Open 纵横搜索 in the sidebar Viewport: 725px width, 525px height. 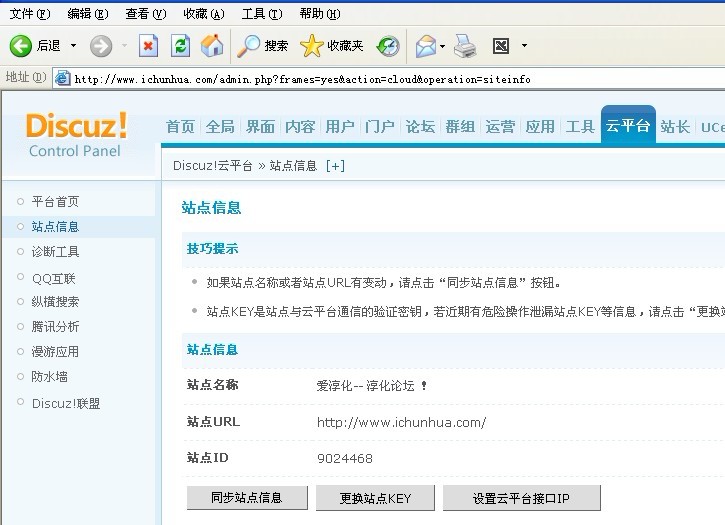pos(55,301)
